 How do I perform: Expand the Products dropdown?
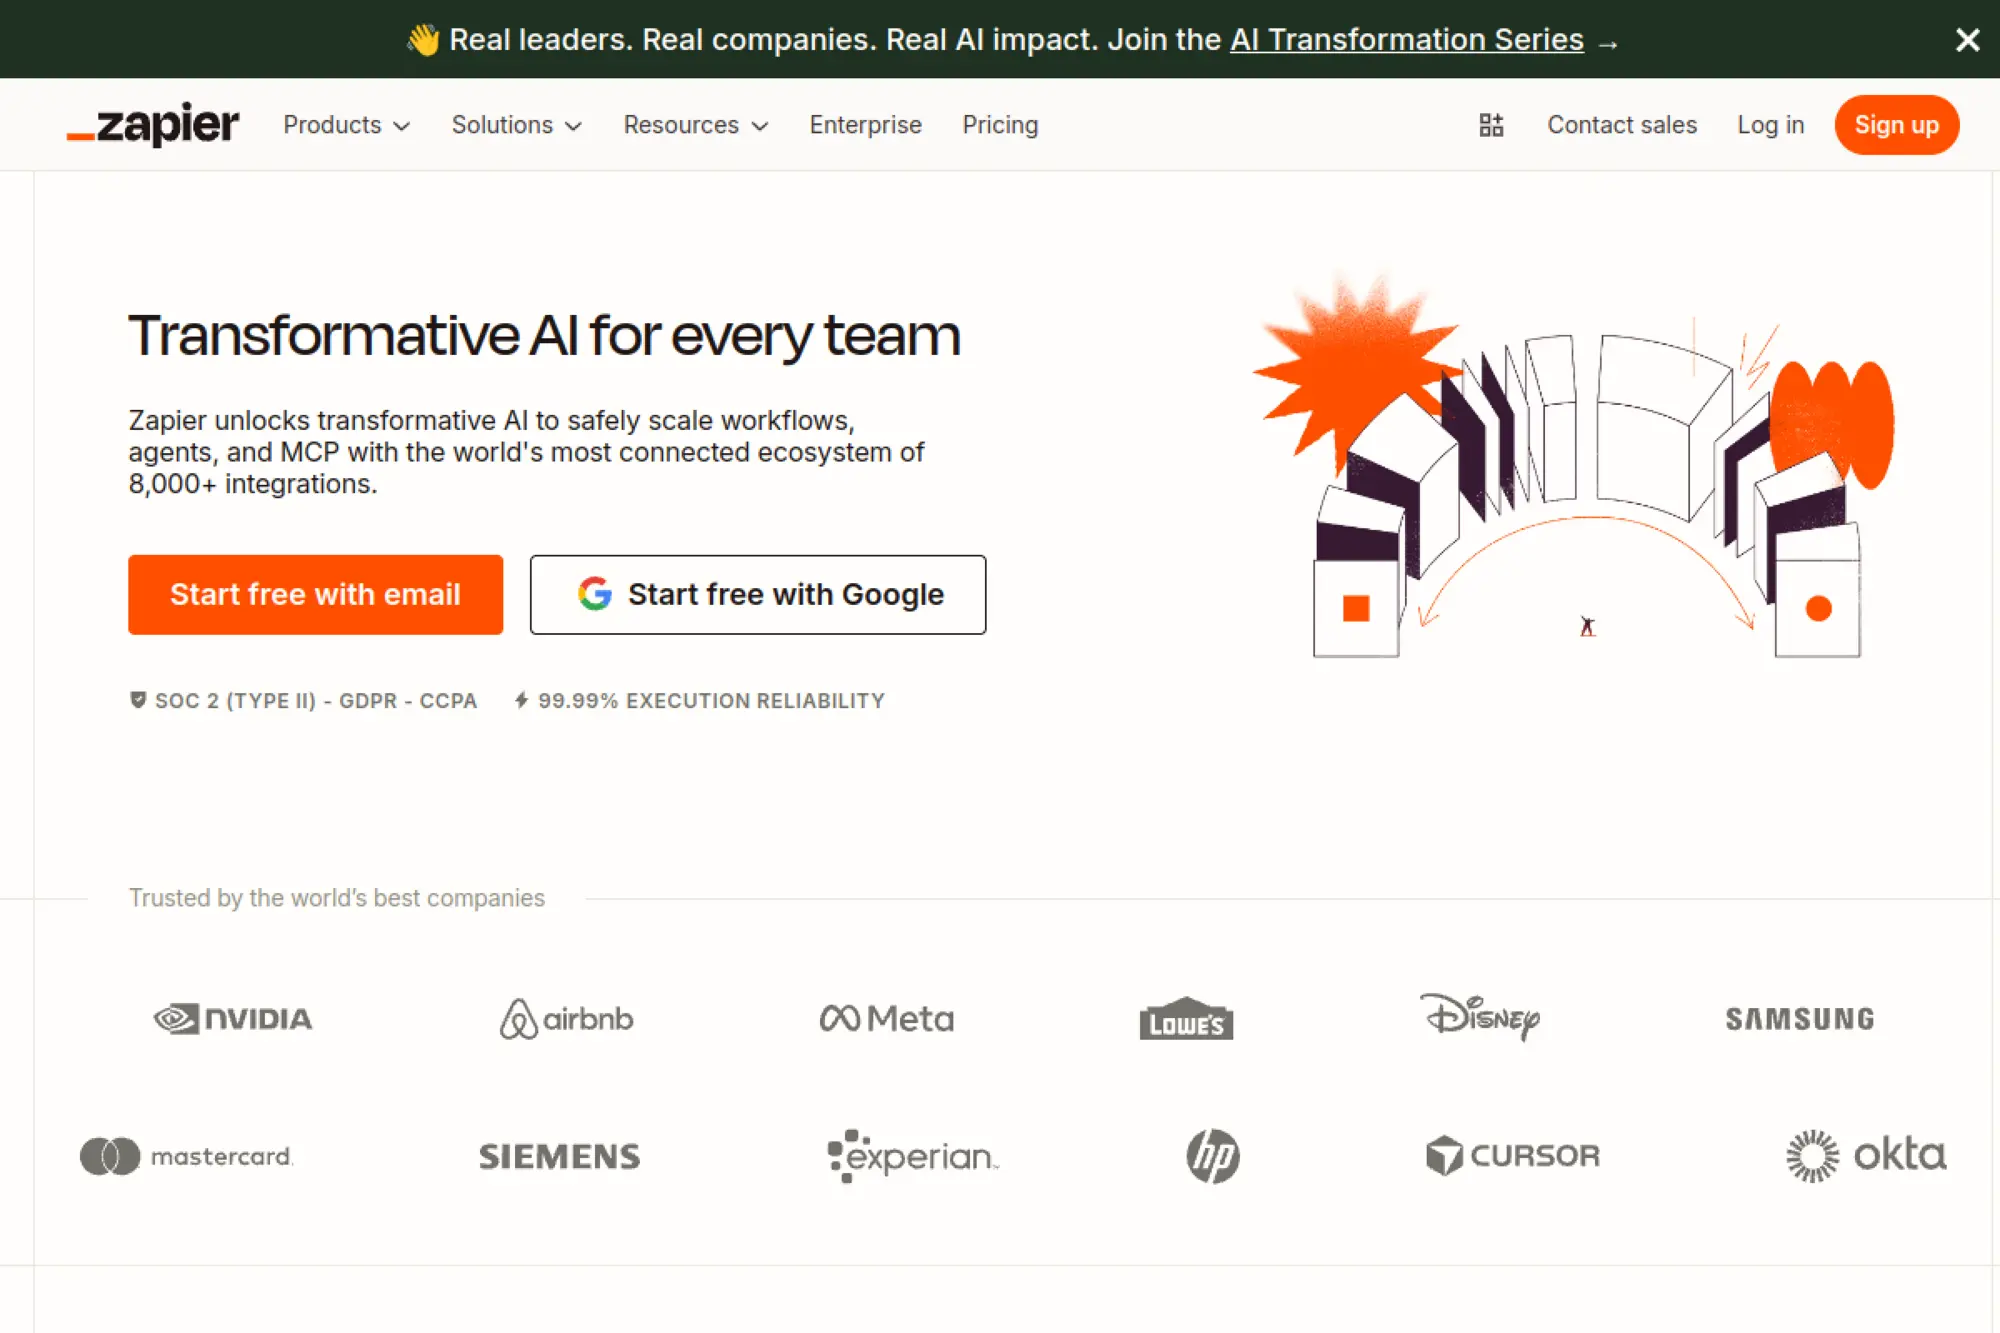click(346, 125)
